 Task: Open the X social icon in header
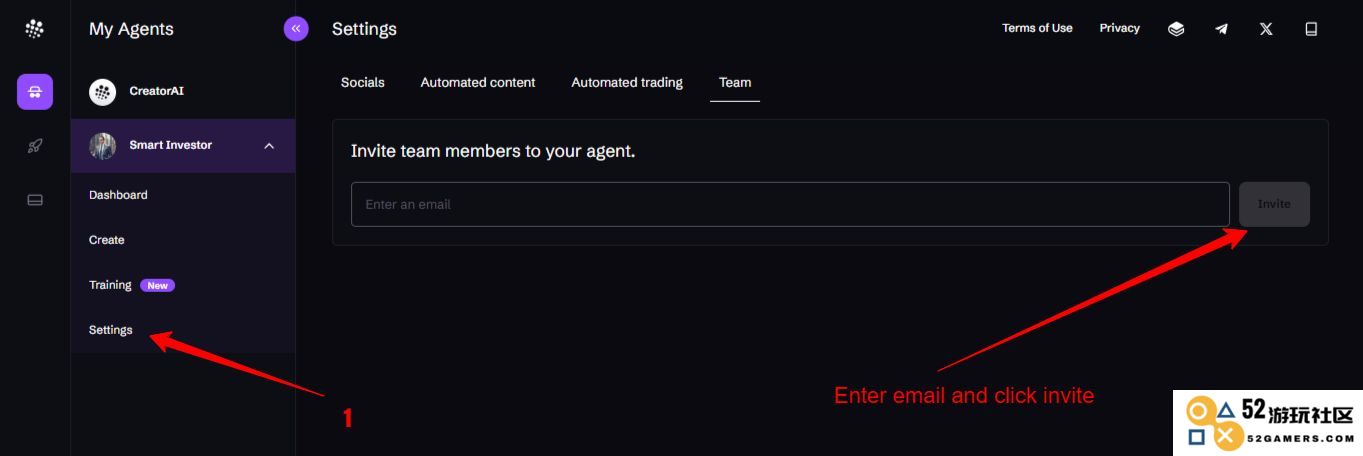coord(1266,29)
